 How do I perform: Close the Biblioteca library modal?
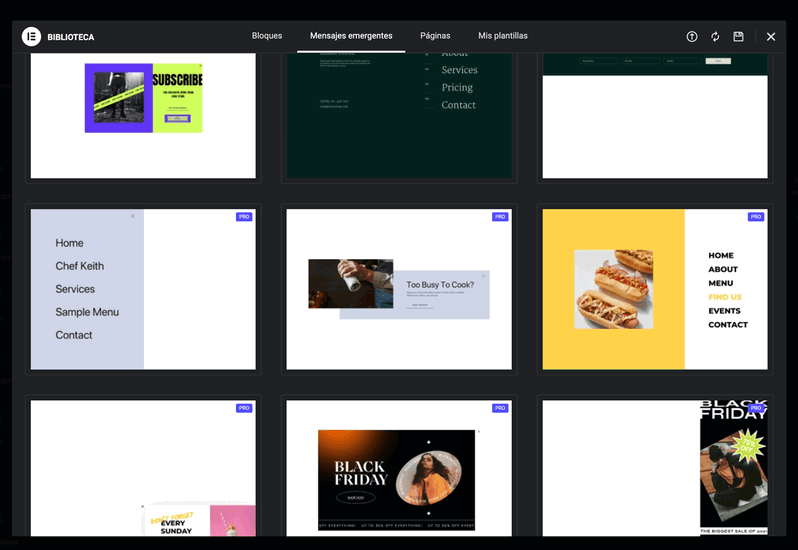[771, 37]
